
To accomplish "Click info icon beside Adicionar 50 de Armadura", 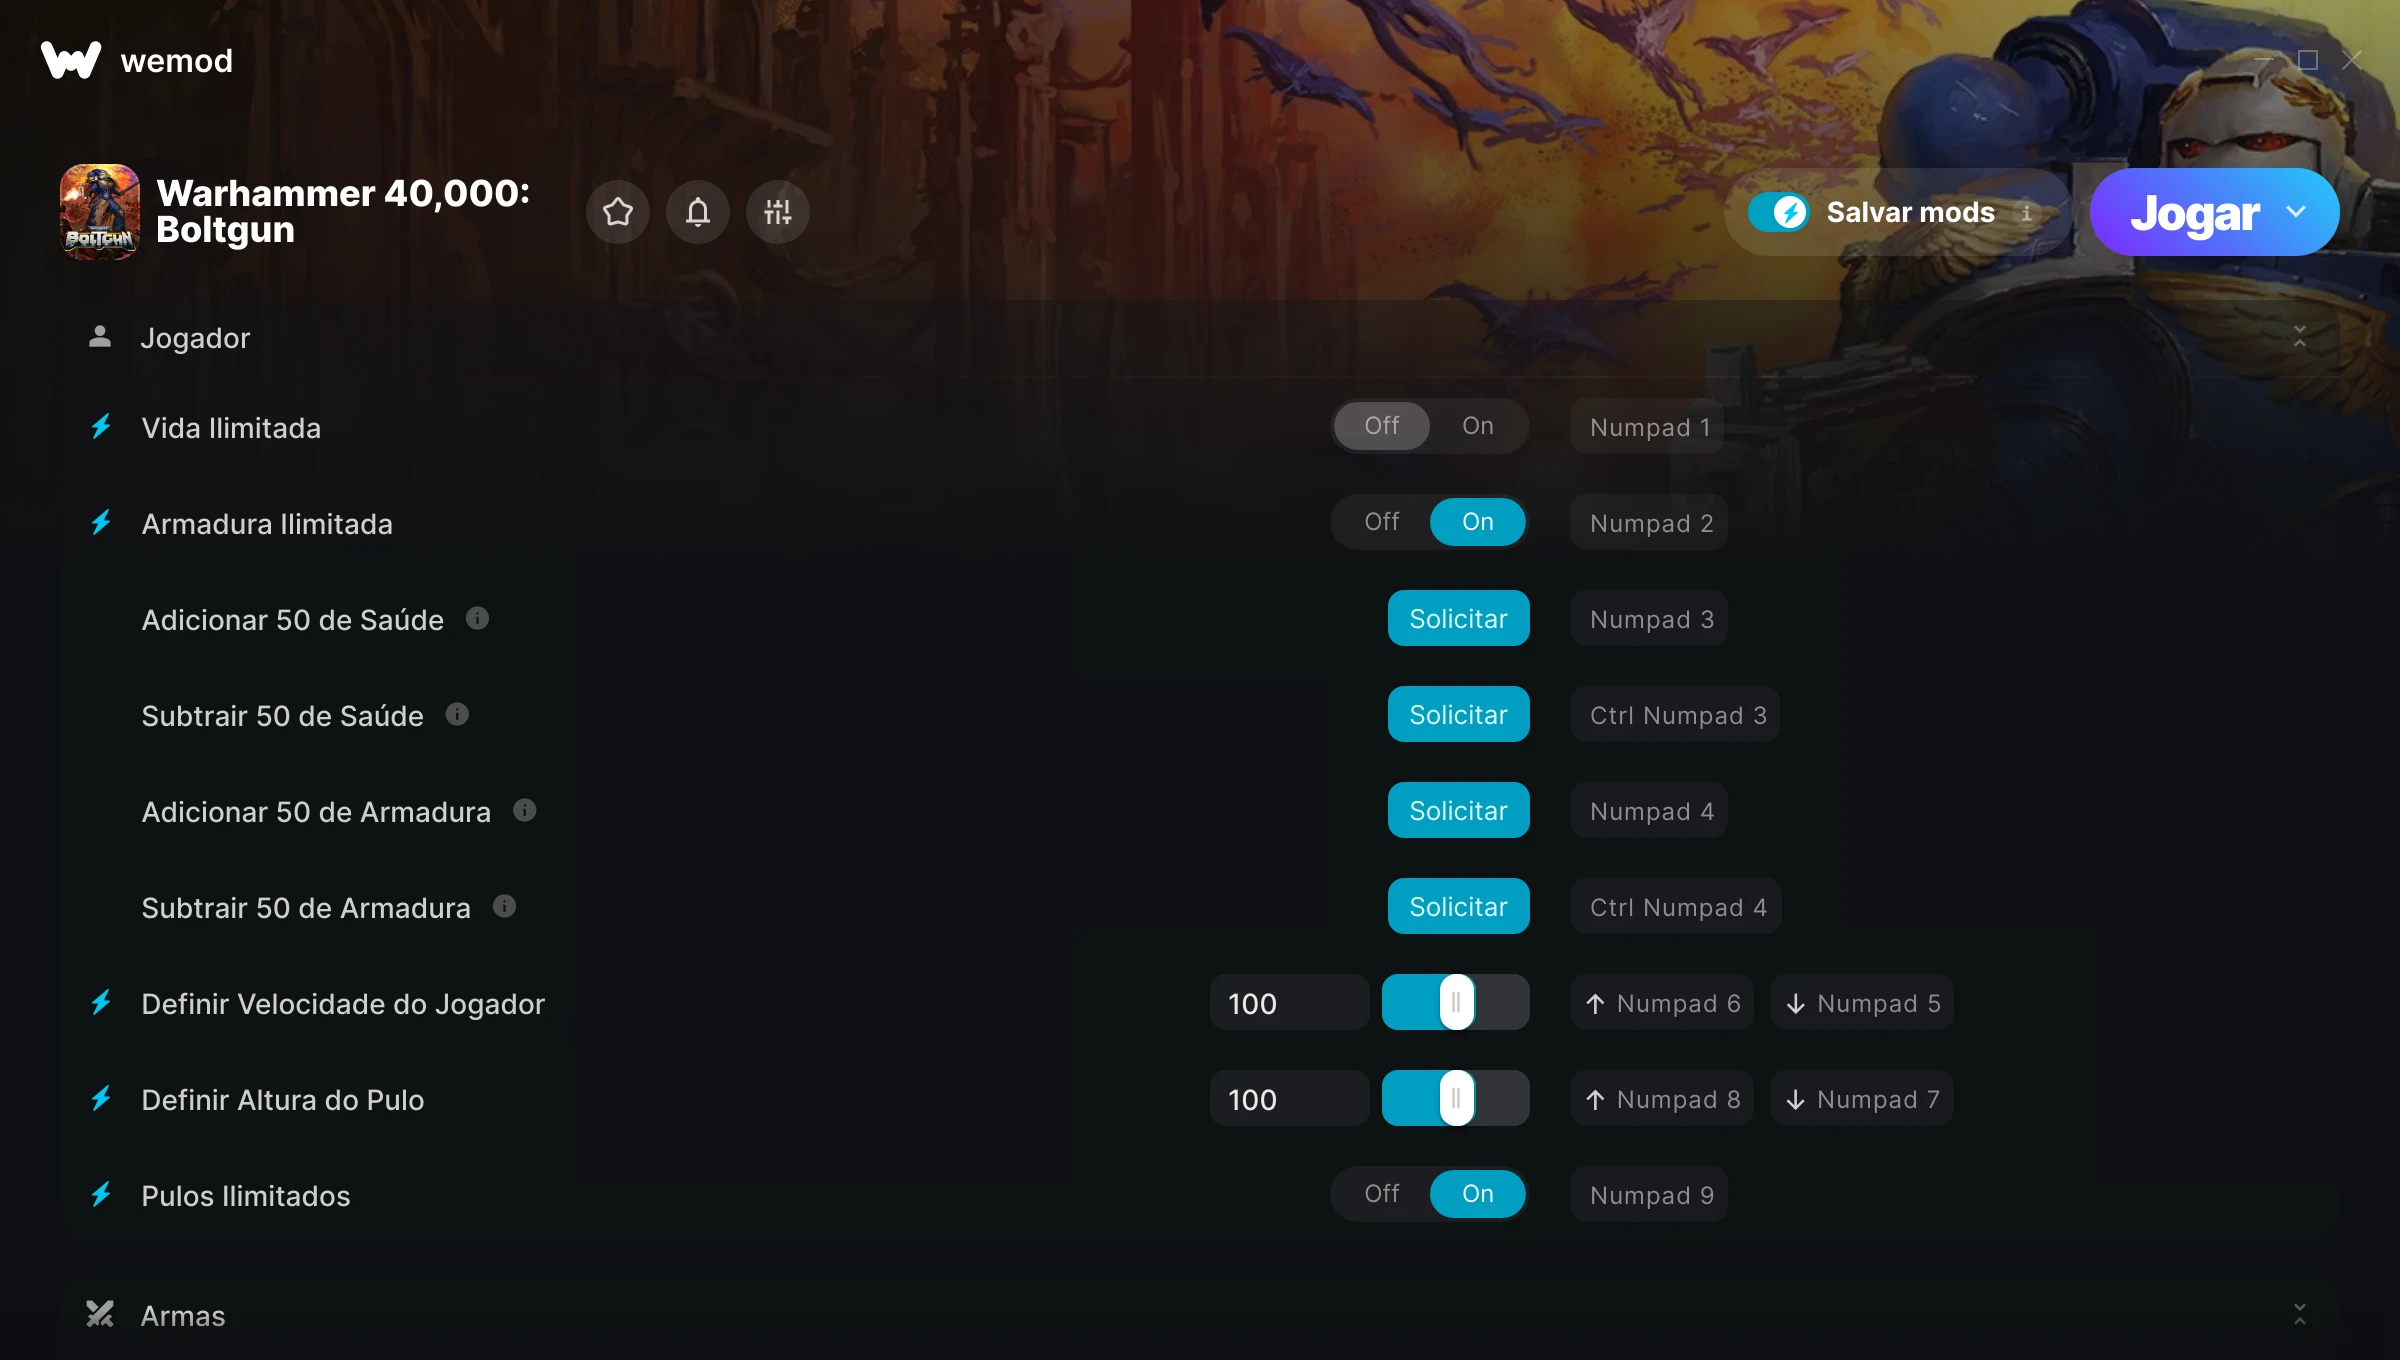I will pos(525,810).
